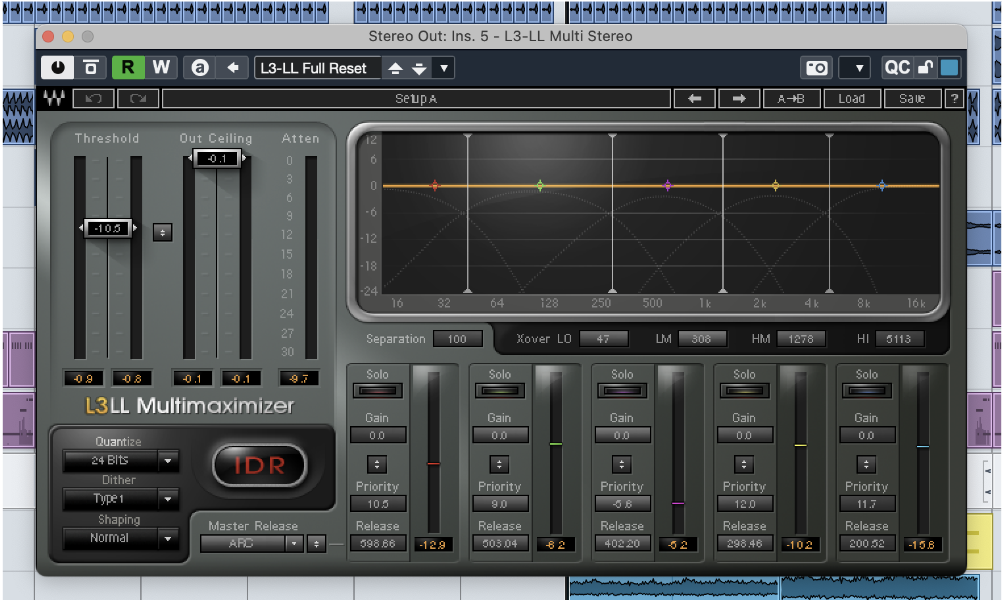Toggle the plugin power bypass button
This screenshot has width=1003, height=600.
[56, 68]
